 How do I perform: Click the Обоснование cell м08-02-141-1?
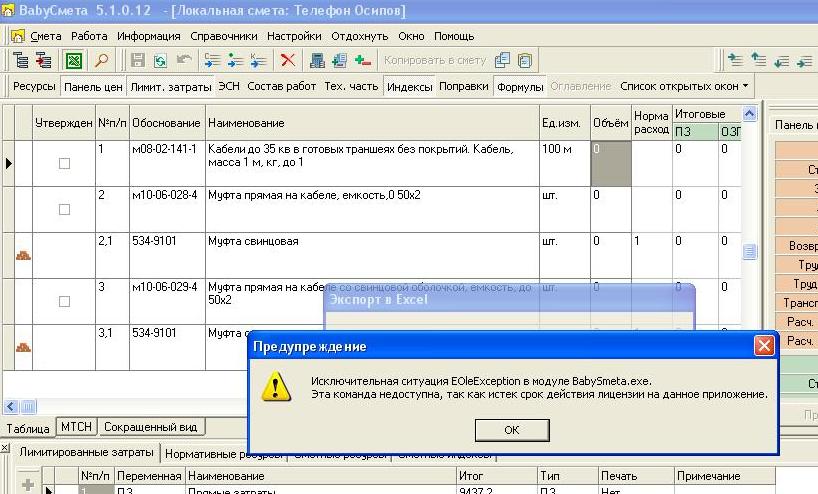point(167,163)
